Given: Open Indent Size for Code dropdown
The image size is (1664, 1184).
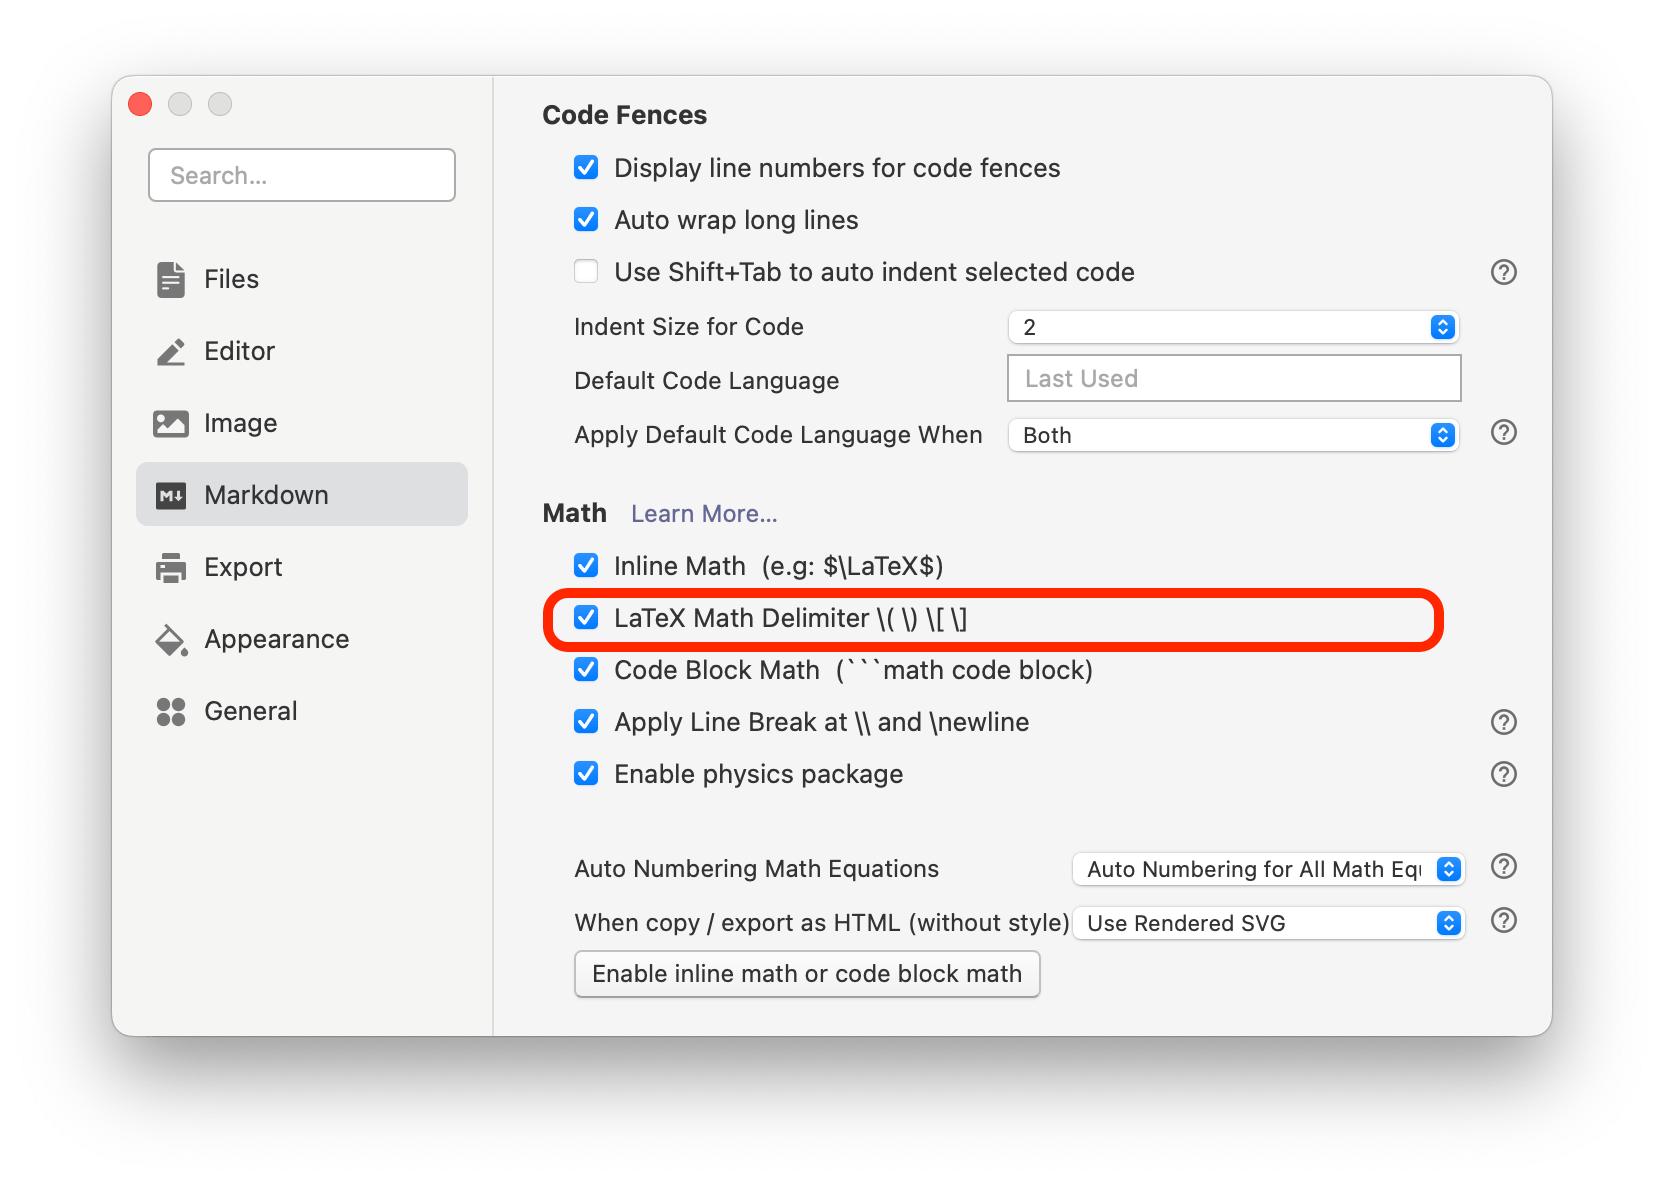Looking at the screenshot, I should [1233, 327].
